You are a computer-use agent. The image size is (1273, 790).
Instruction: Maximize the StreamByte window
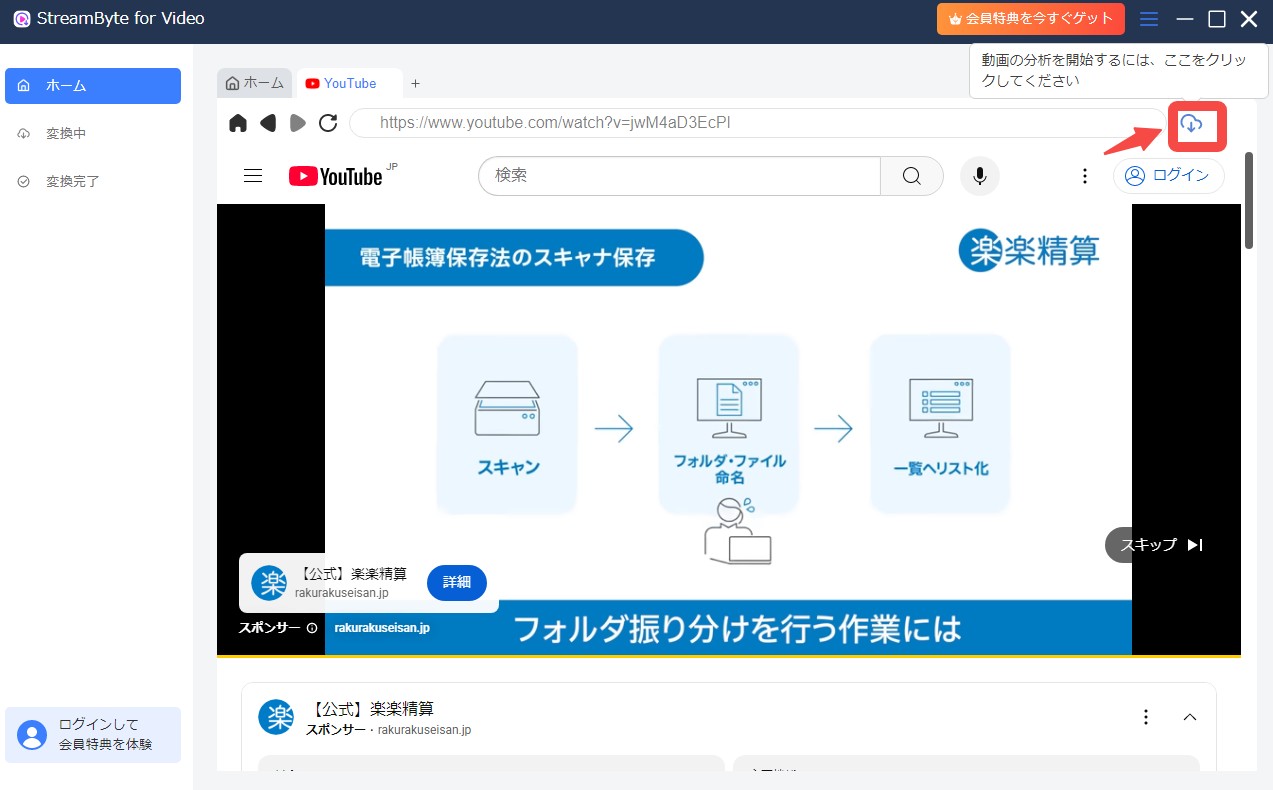1217,19
